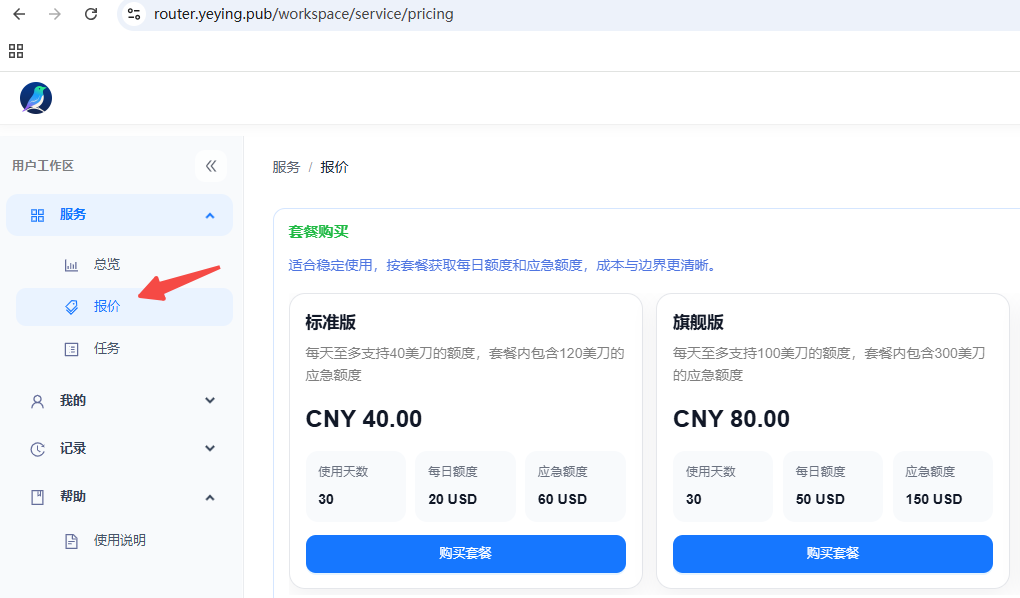Reload the page with the refresh icon
Screen dimensions: 1020x598
[x=91, y=14]
